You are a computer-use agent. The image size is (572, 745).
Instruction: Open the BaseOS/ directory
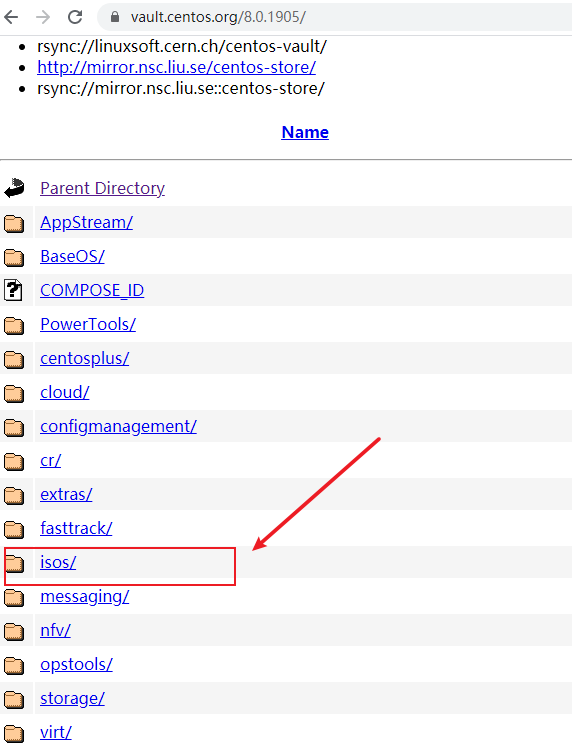tap(72, 256)
